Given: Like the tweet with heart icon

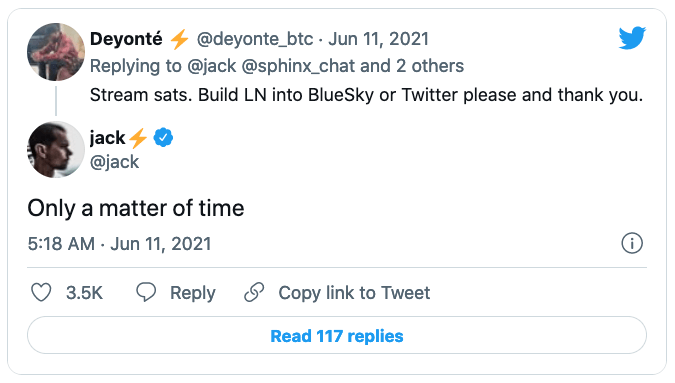Looking at the screenshot, I should (41, 293).
